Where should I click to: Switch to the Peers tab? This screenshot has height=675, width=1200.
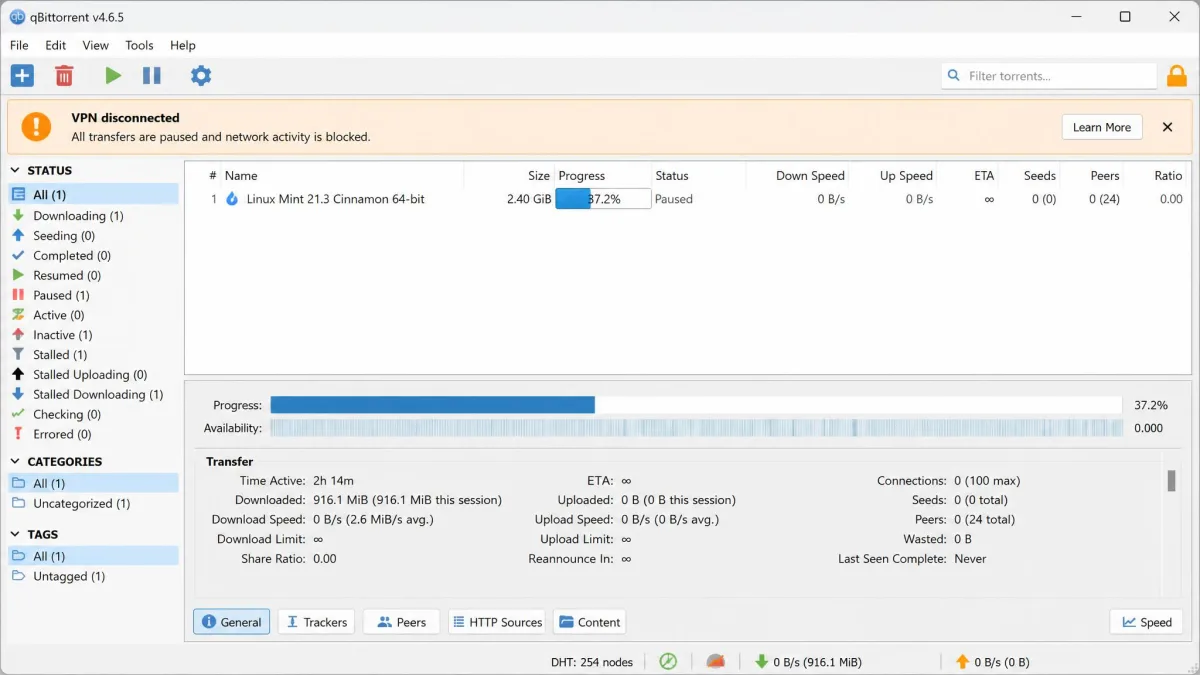pyautogui.click(x=402, y=622)
